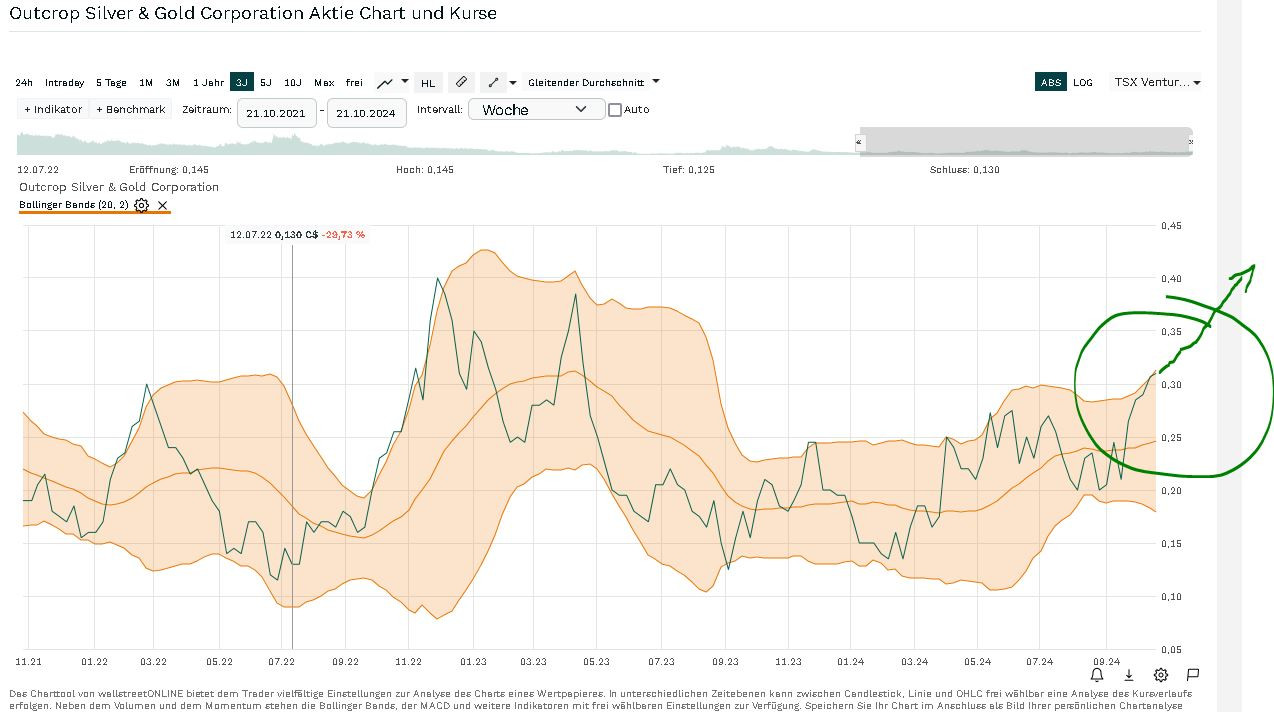Select the Max time range
Viewport: 1274px width, 712px height.
pos(324,82)
